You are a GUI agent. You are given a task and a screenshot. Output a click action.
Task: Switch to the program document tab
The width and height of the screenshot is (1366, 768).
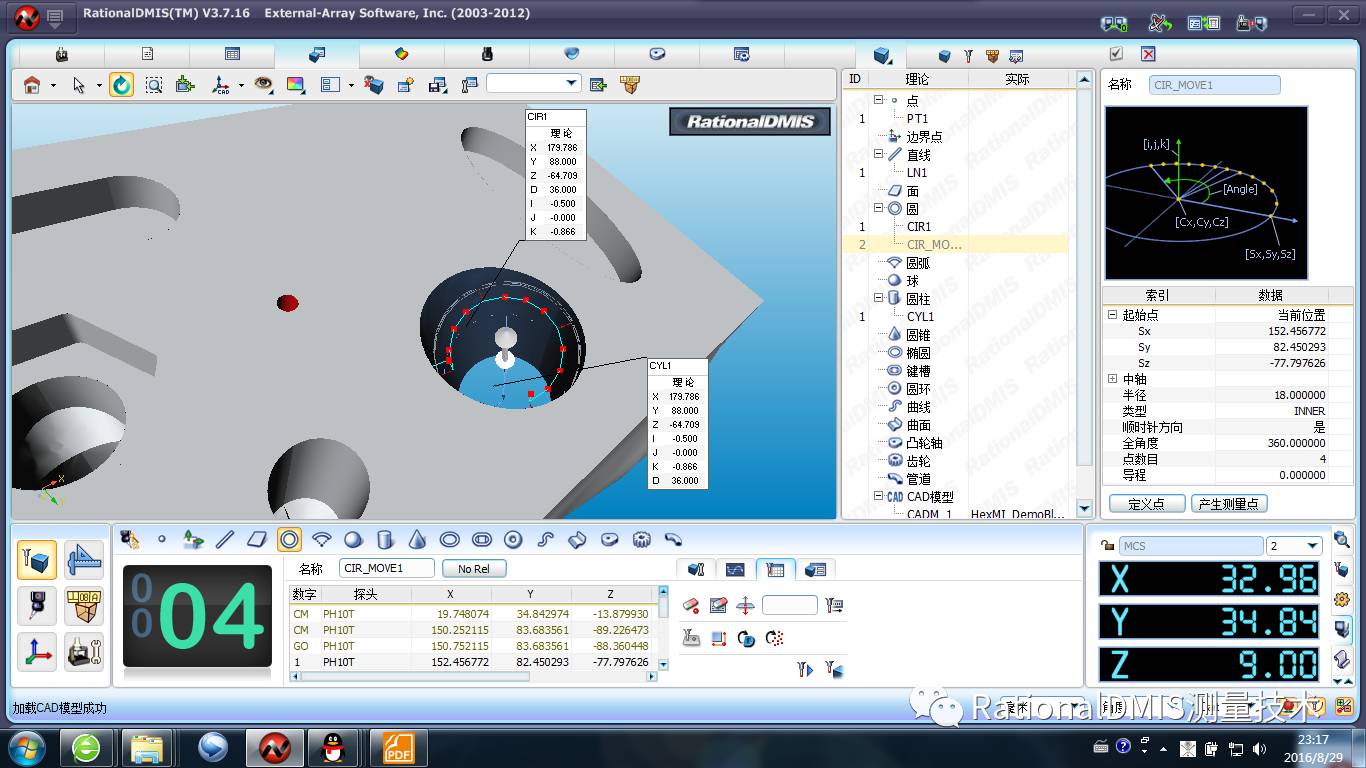coord(147,54)
